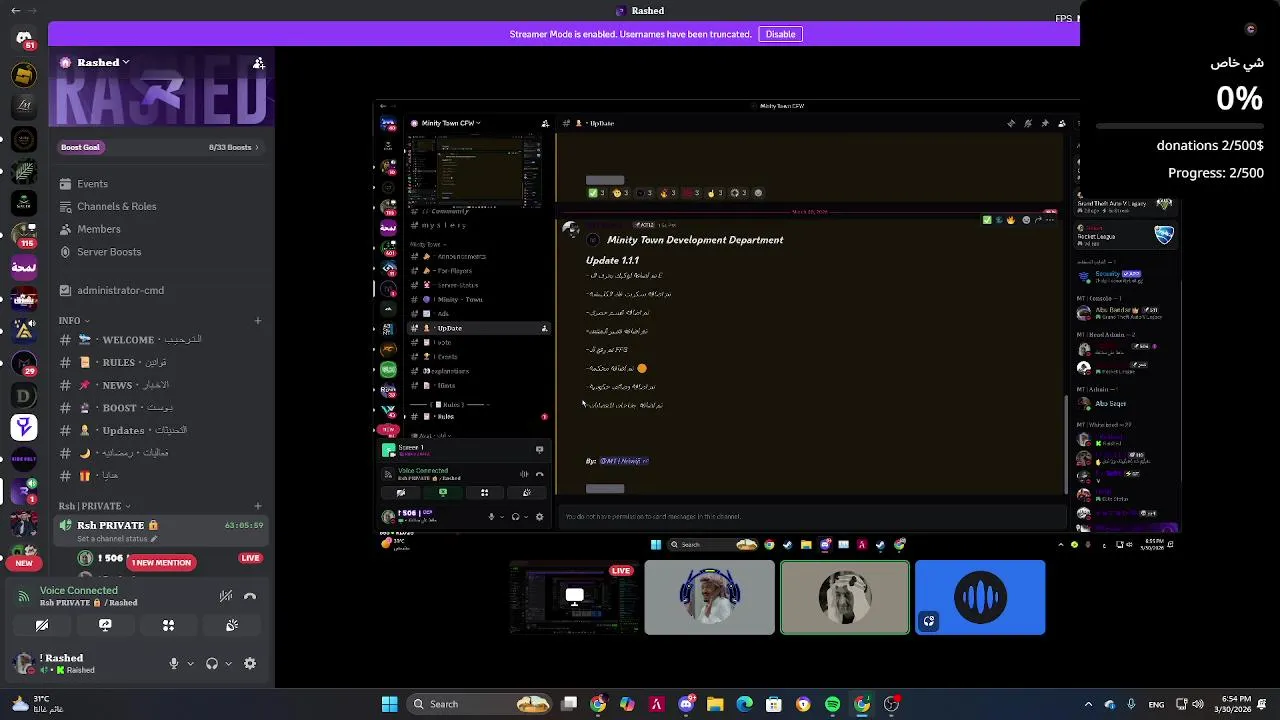This screenshot has width=1280, height=720.
Task: Disconnect from voice with the hang-up icon
Action: pyautogui.click(x=250, y=596)
